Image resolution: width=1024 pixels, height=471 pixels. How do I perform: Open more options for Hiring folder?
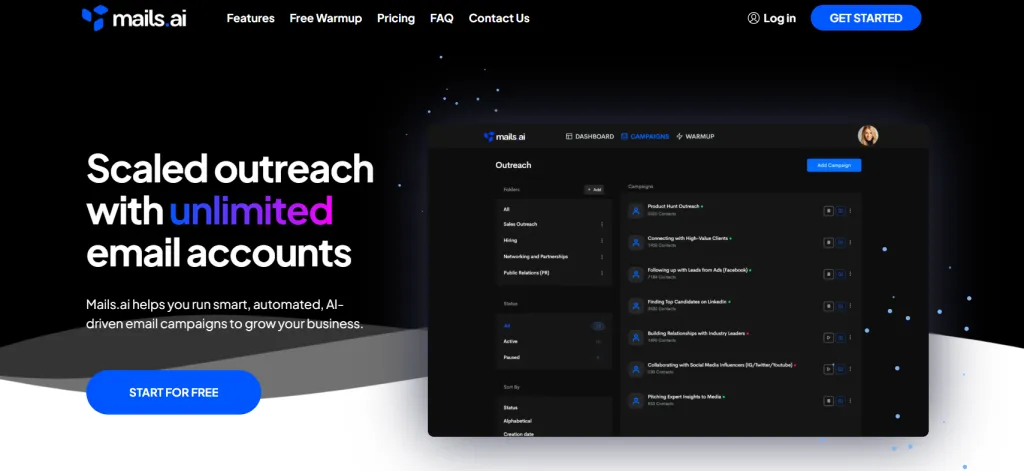(x=601, y=240)
